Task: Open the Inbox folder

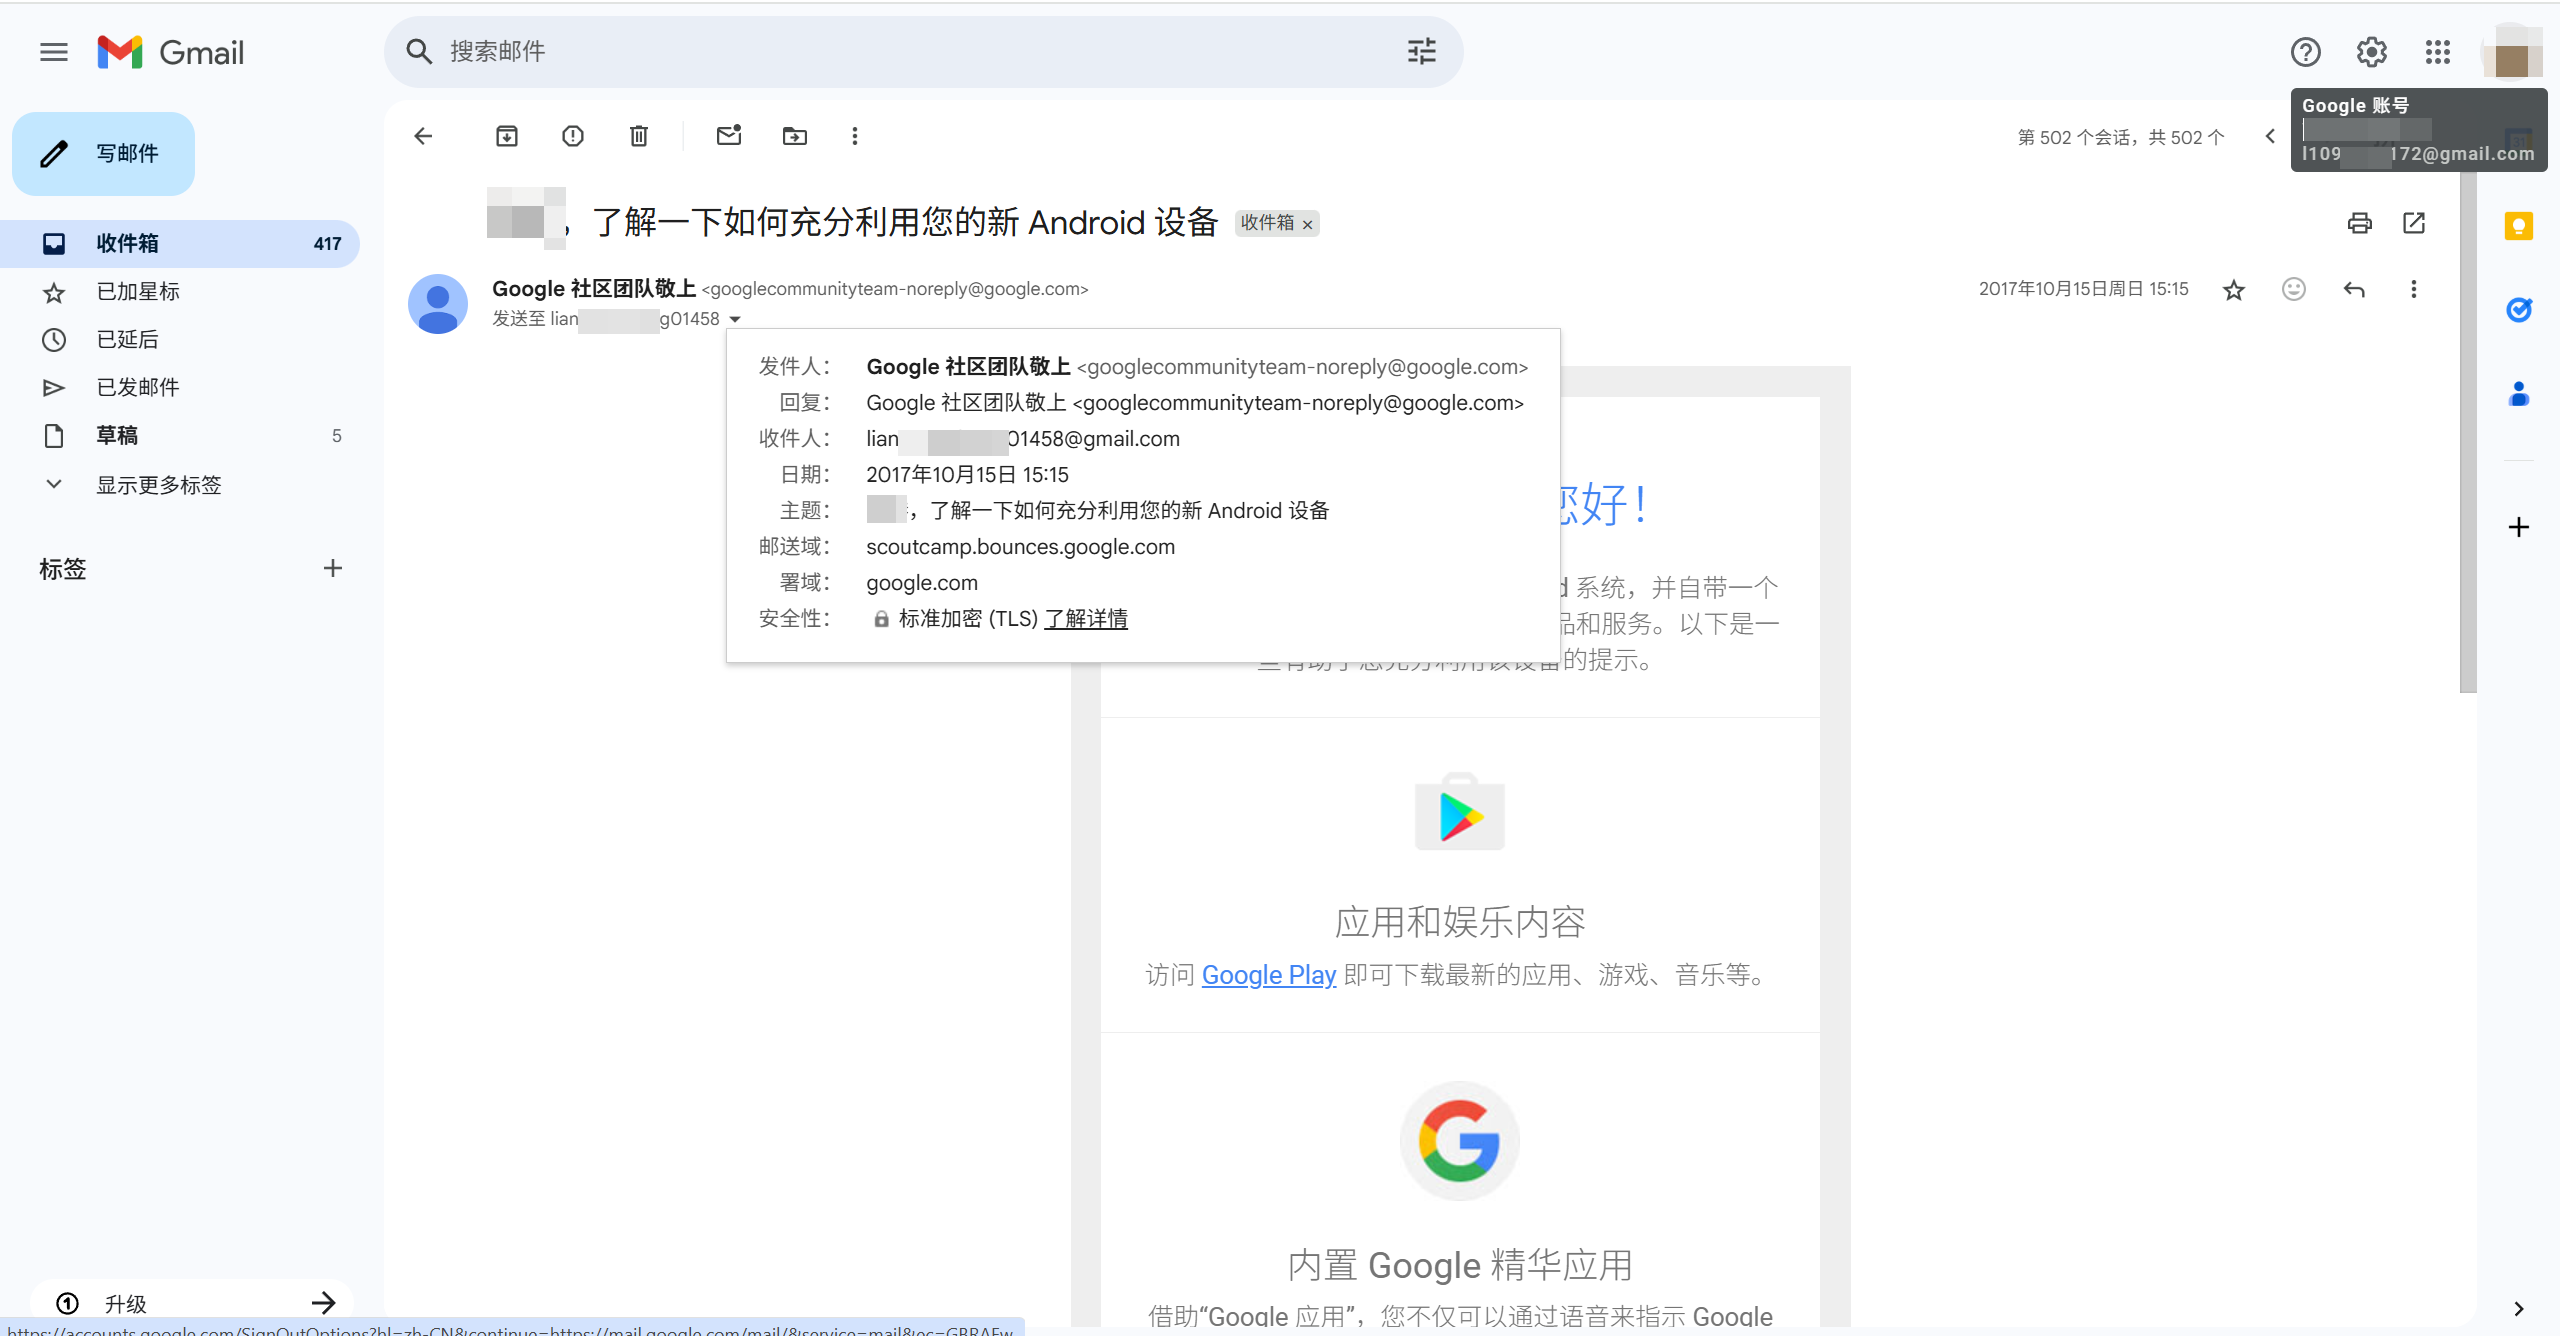Action: [x=180, y=244]
